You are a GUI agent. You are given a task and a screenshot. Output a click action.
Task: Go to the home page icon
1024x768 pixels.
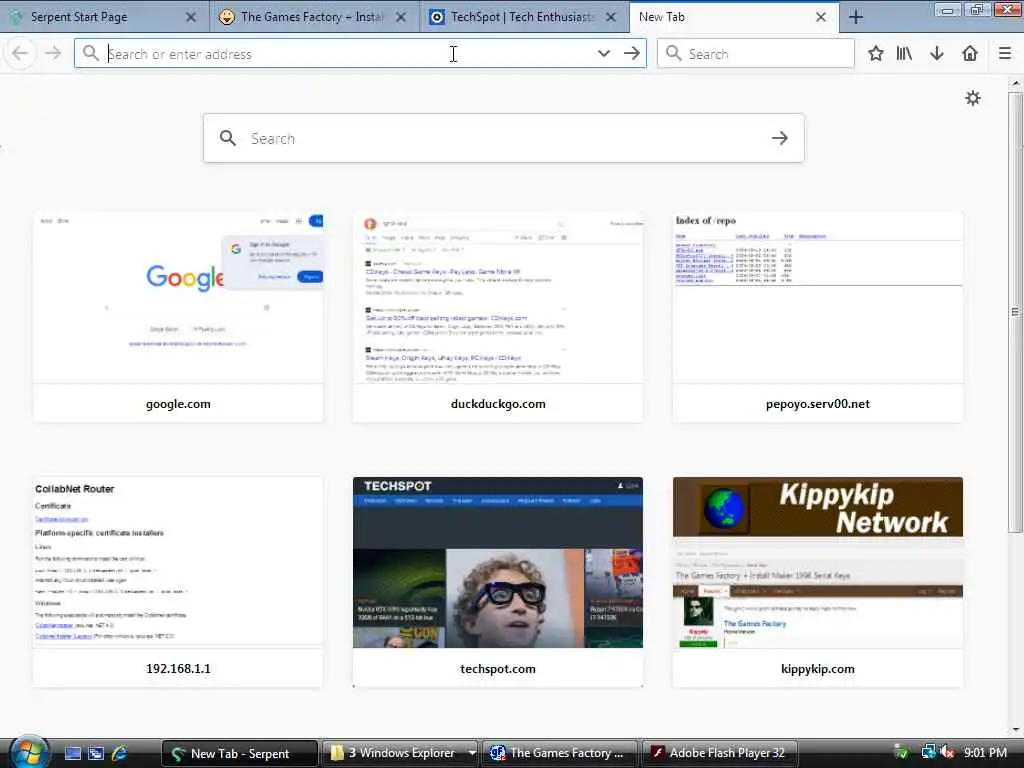tap(970, 54)
